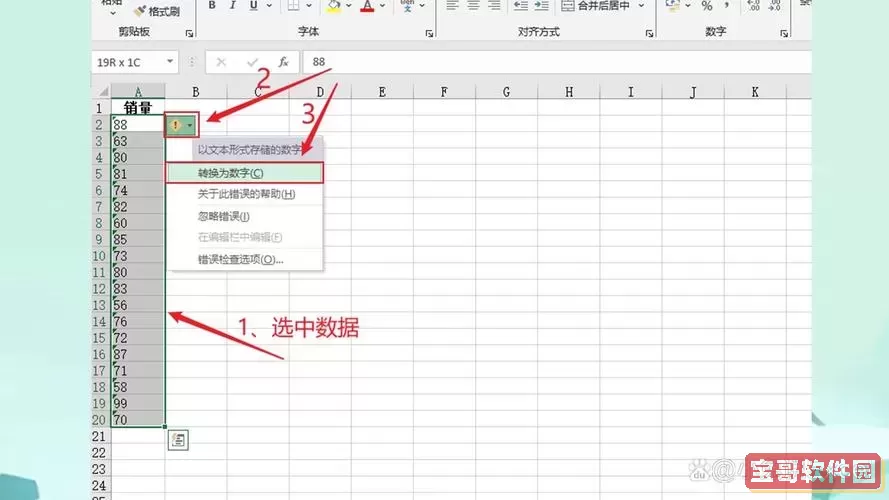Image resolution: width=889 pixels, height=500 pixels.
Task: Select row 1 header
Action: coord(100,108)
